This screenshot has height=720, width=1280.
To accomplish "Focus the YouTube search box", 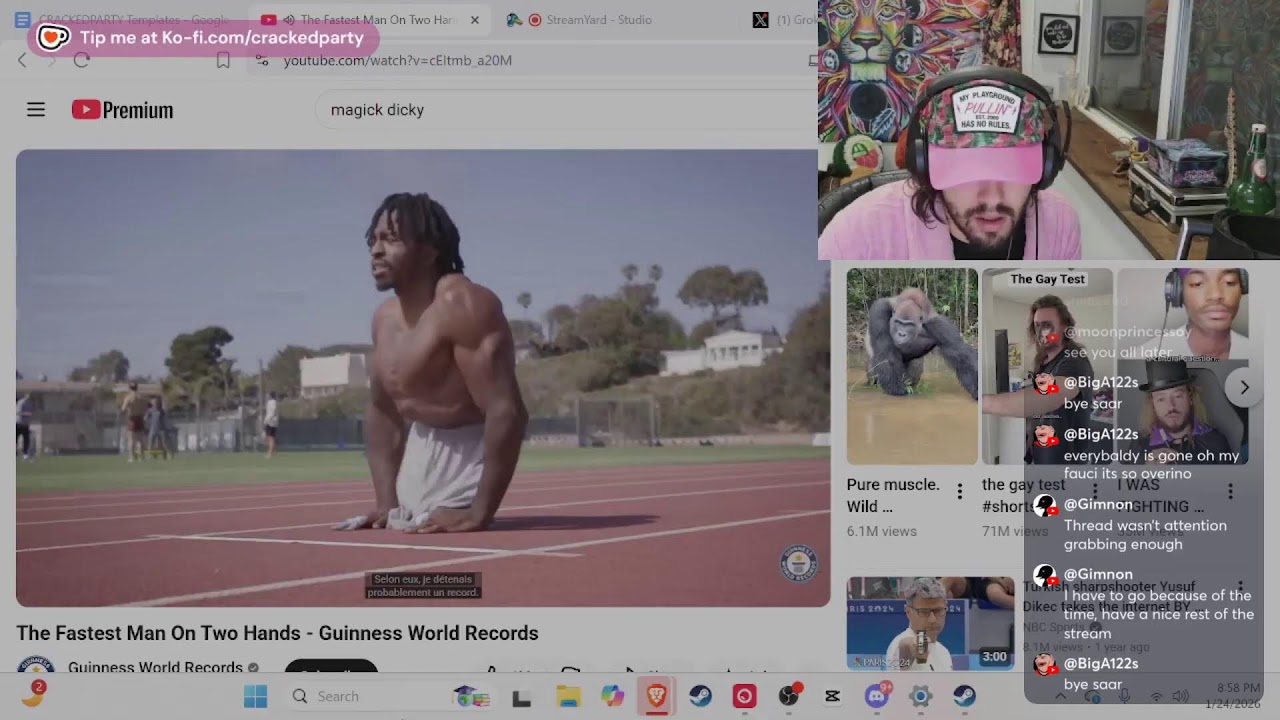I will (565, 110).
